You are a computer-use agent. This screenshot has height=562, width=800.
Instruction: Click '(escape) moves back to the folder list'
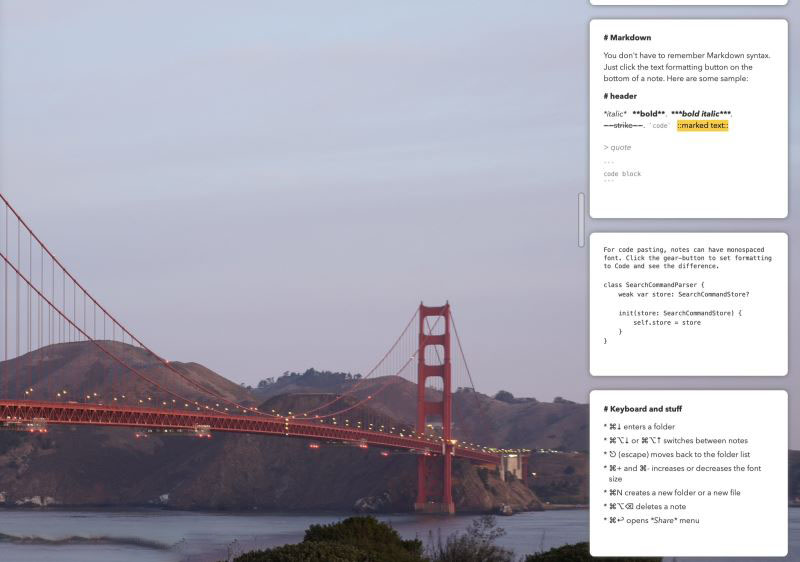tap(679, 454)
